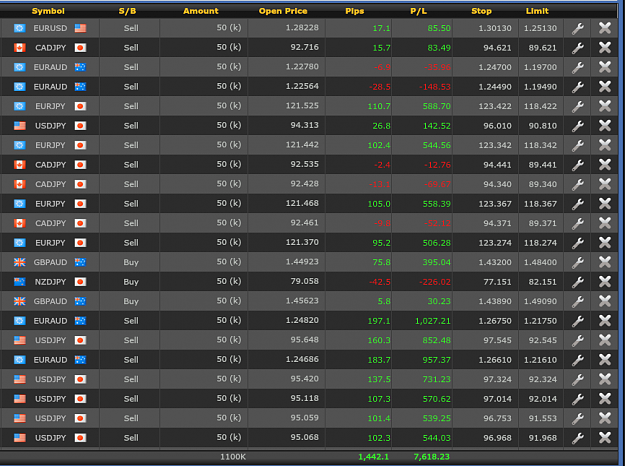
Task: Close CADJPY position opened at 92.716
Action: [x=605, y=47]
